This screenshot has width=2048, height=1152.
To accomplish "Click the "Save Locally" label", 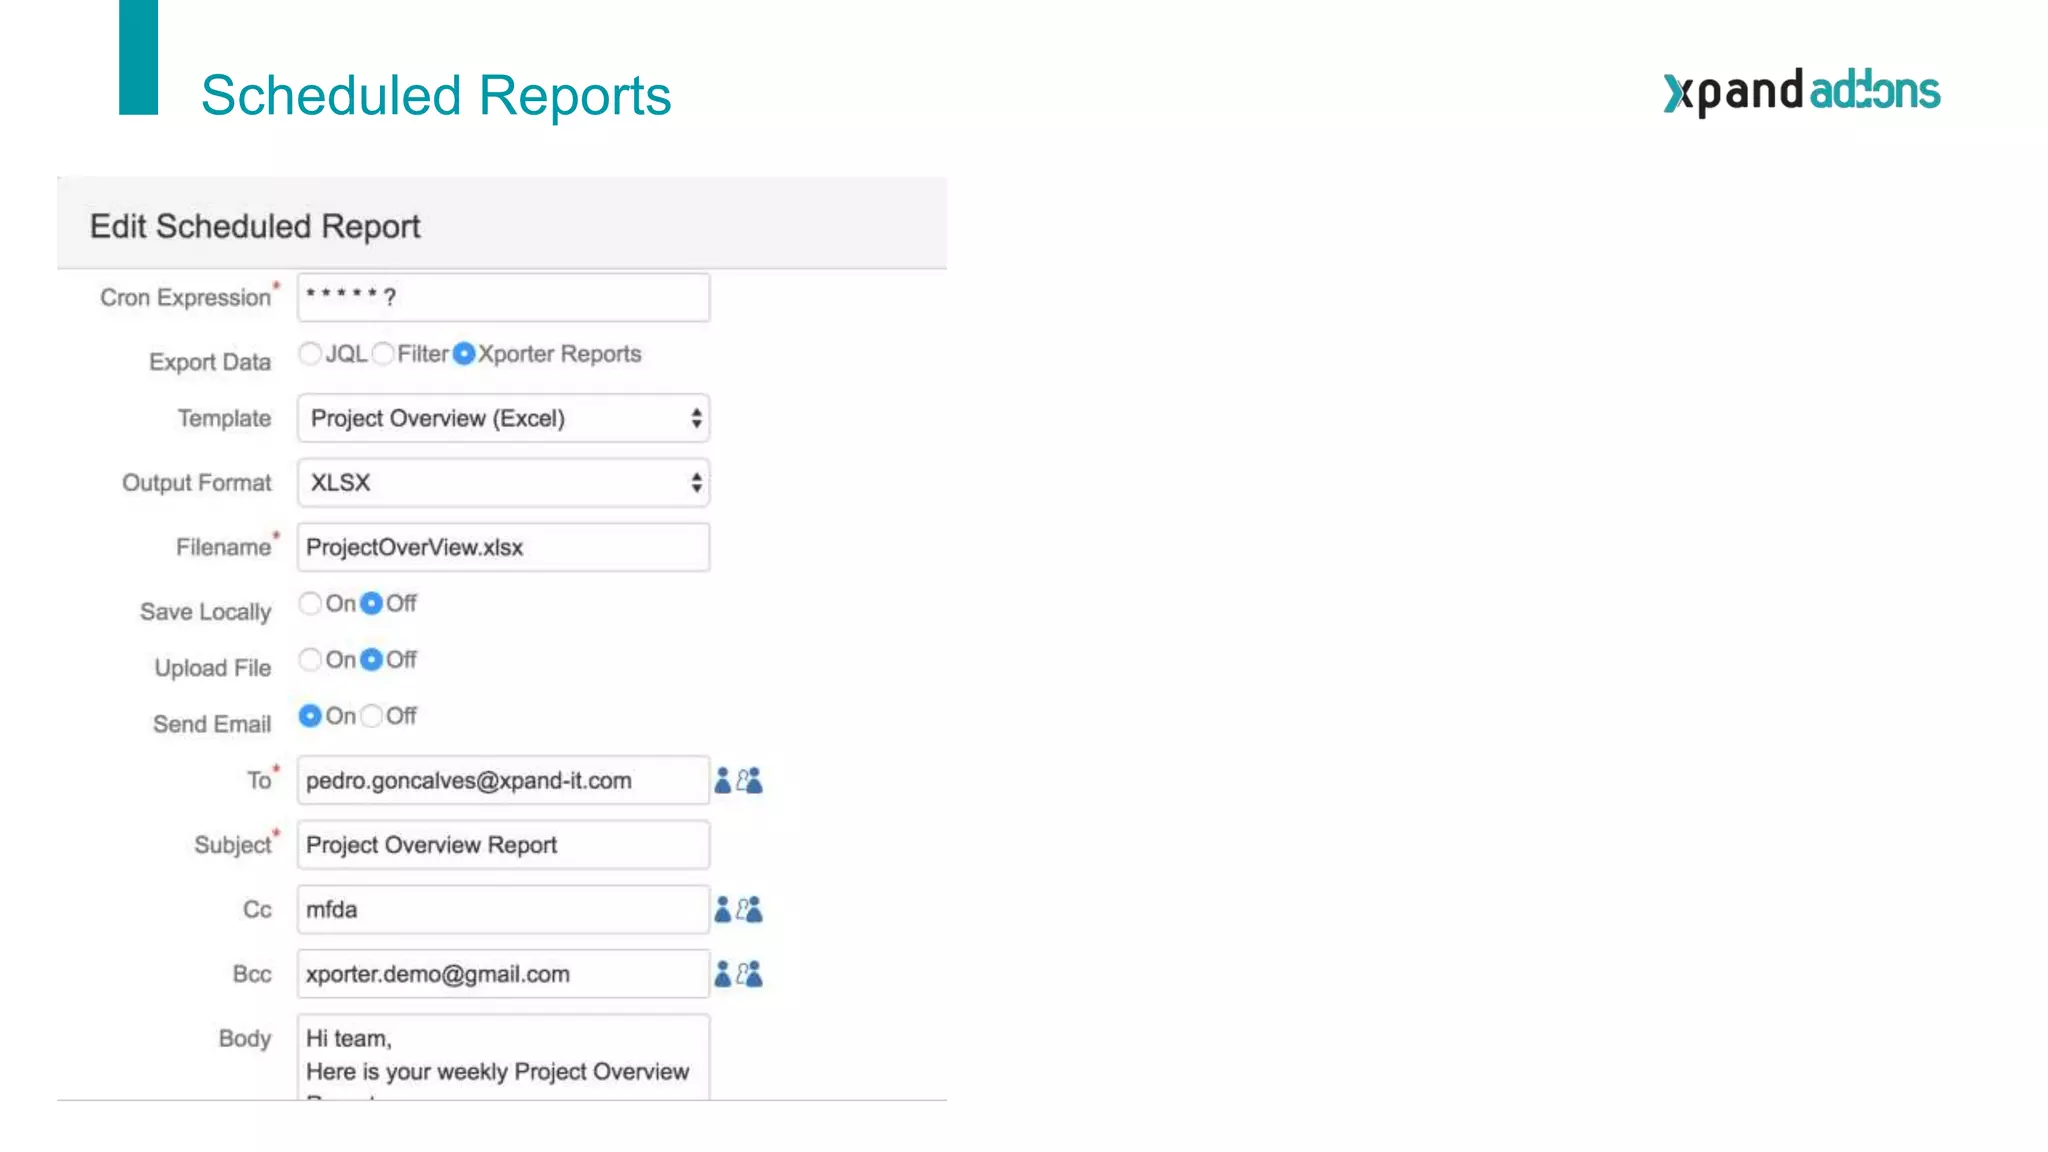I will tap(206, 612).
